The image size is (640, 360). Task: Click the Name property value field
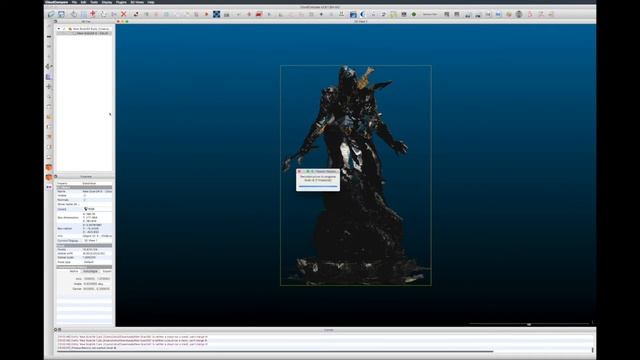pos(97,191)
